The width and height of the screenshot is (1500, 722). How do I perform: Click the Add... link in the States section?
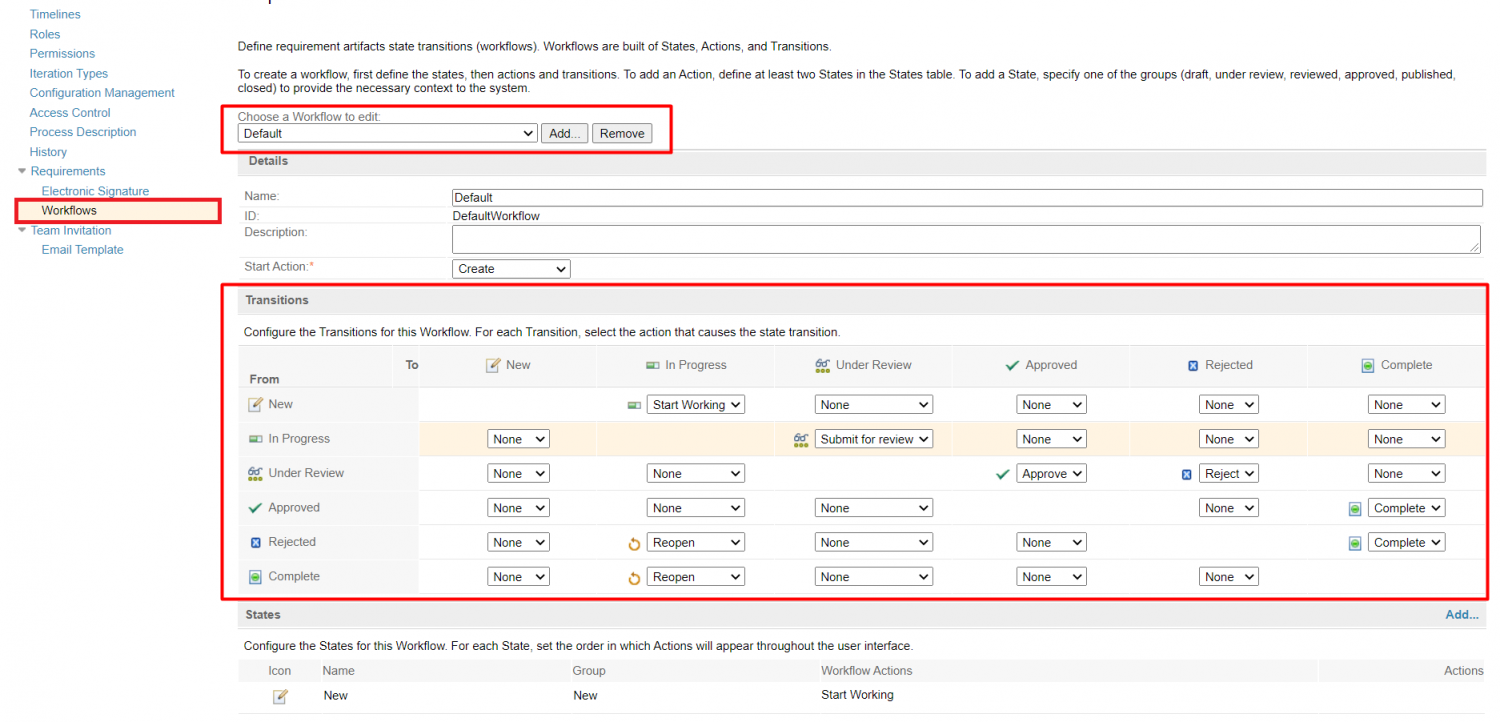coord(1462,614)
